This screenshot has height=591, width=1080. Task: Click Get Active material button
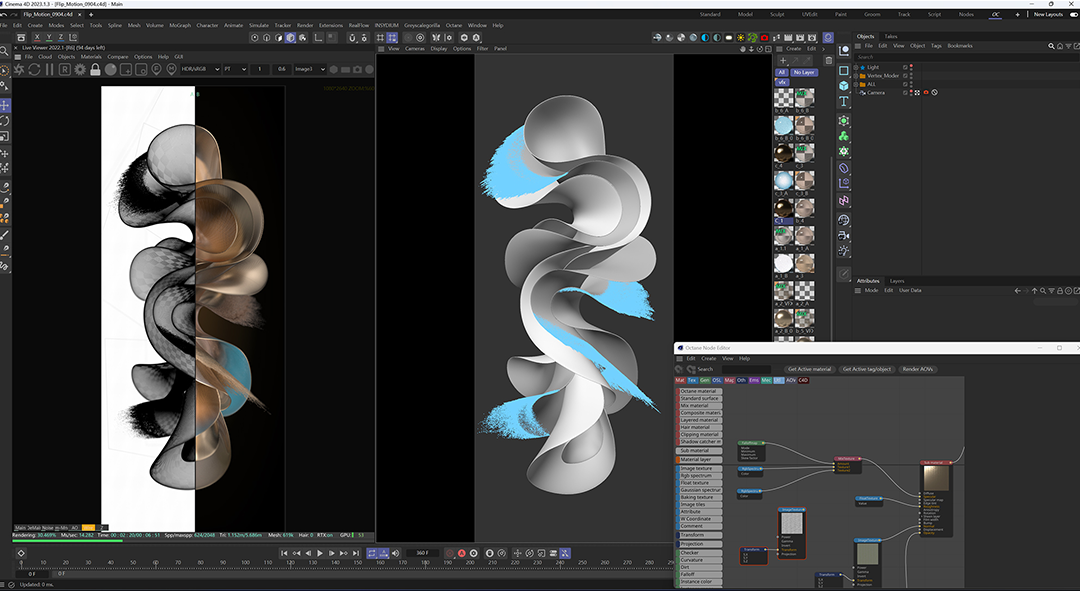(809, 369)
